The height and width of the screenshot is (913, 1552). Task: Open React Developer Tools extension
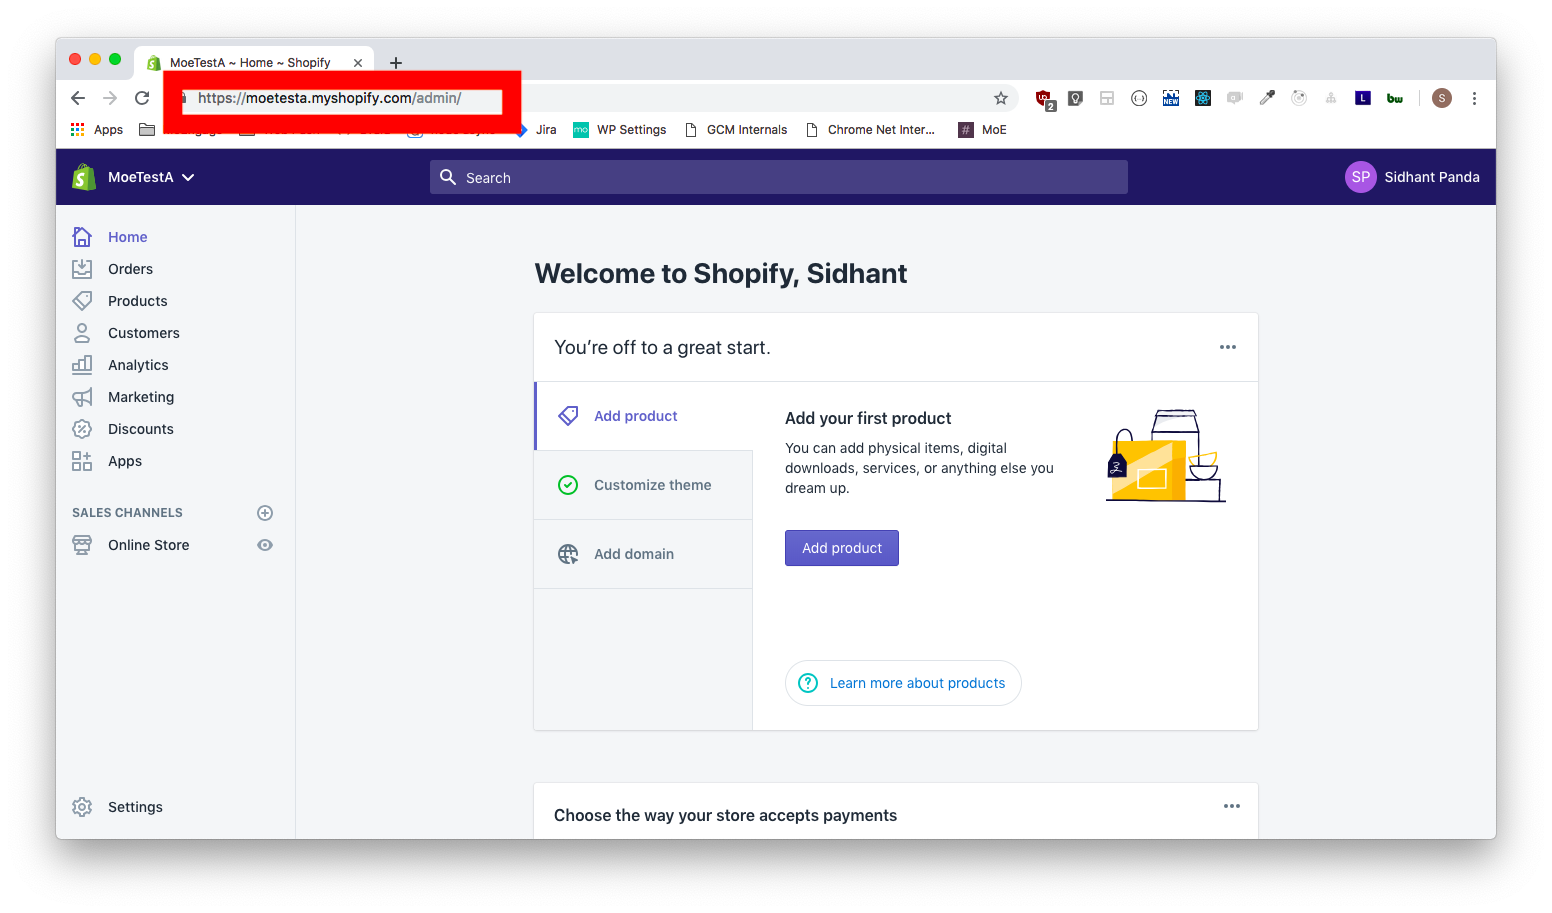pyautogui.click(x=1203, y=98)
